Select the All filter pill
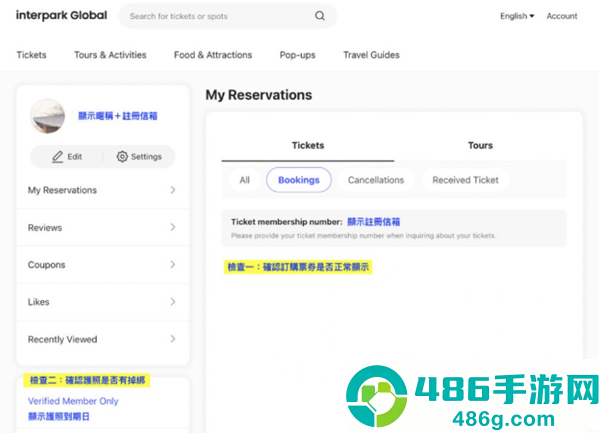This screenshot has height=434, width=600. (245, 180)
